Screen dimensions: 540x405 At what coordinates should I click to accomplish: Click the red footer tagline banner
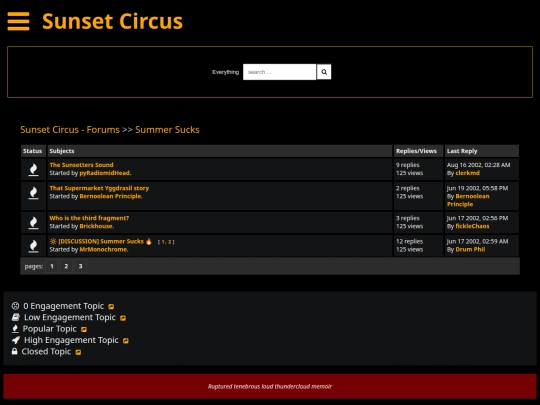[270, 386]
